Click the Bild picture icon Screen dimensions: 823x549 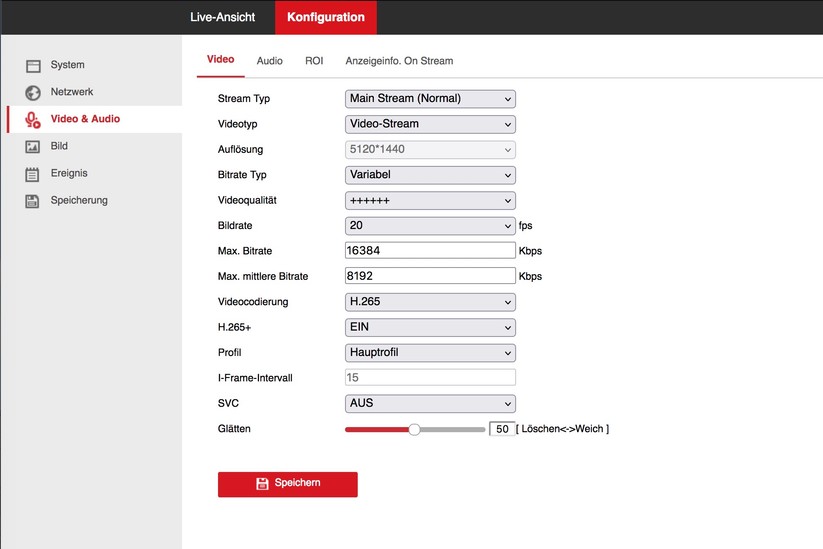33,147
